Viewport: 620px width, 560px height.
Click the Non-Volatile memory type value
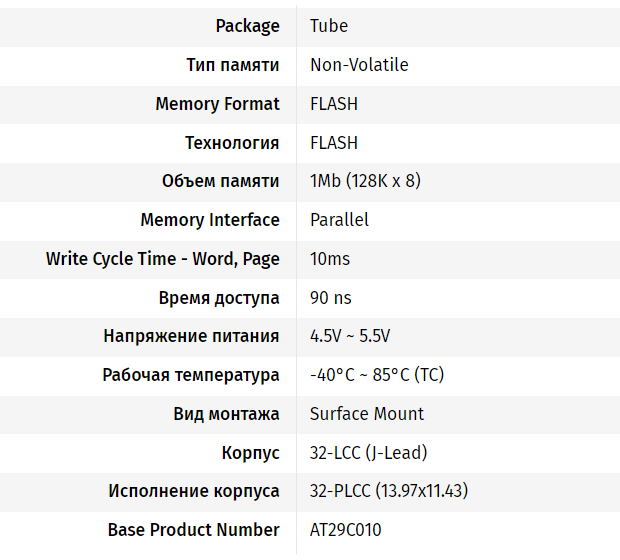pyautogui.click(x=359, y=65)
